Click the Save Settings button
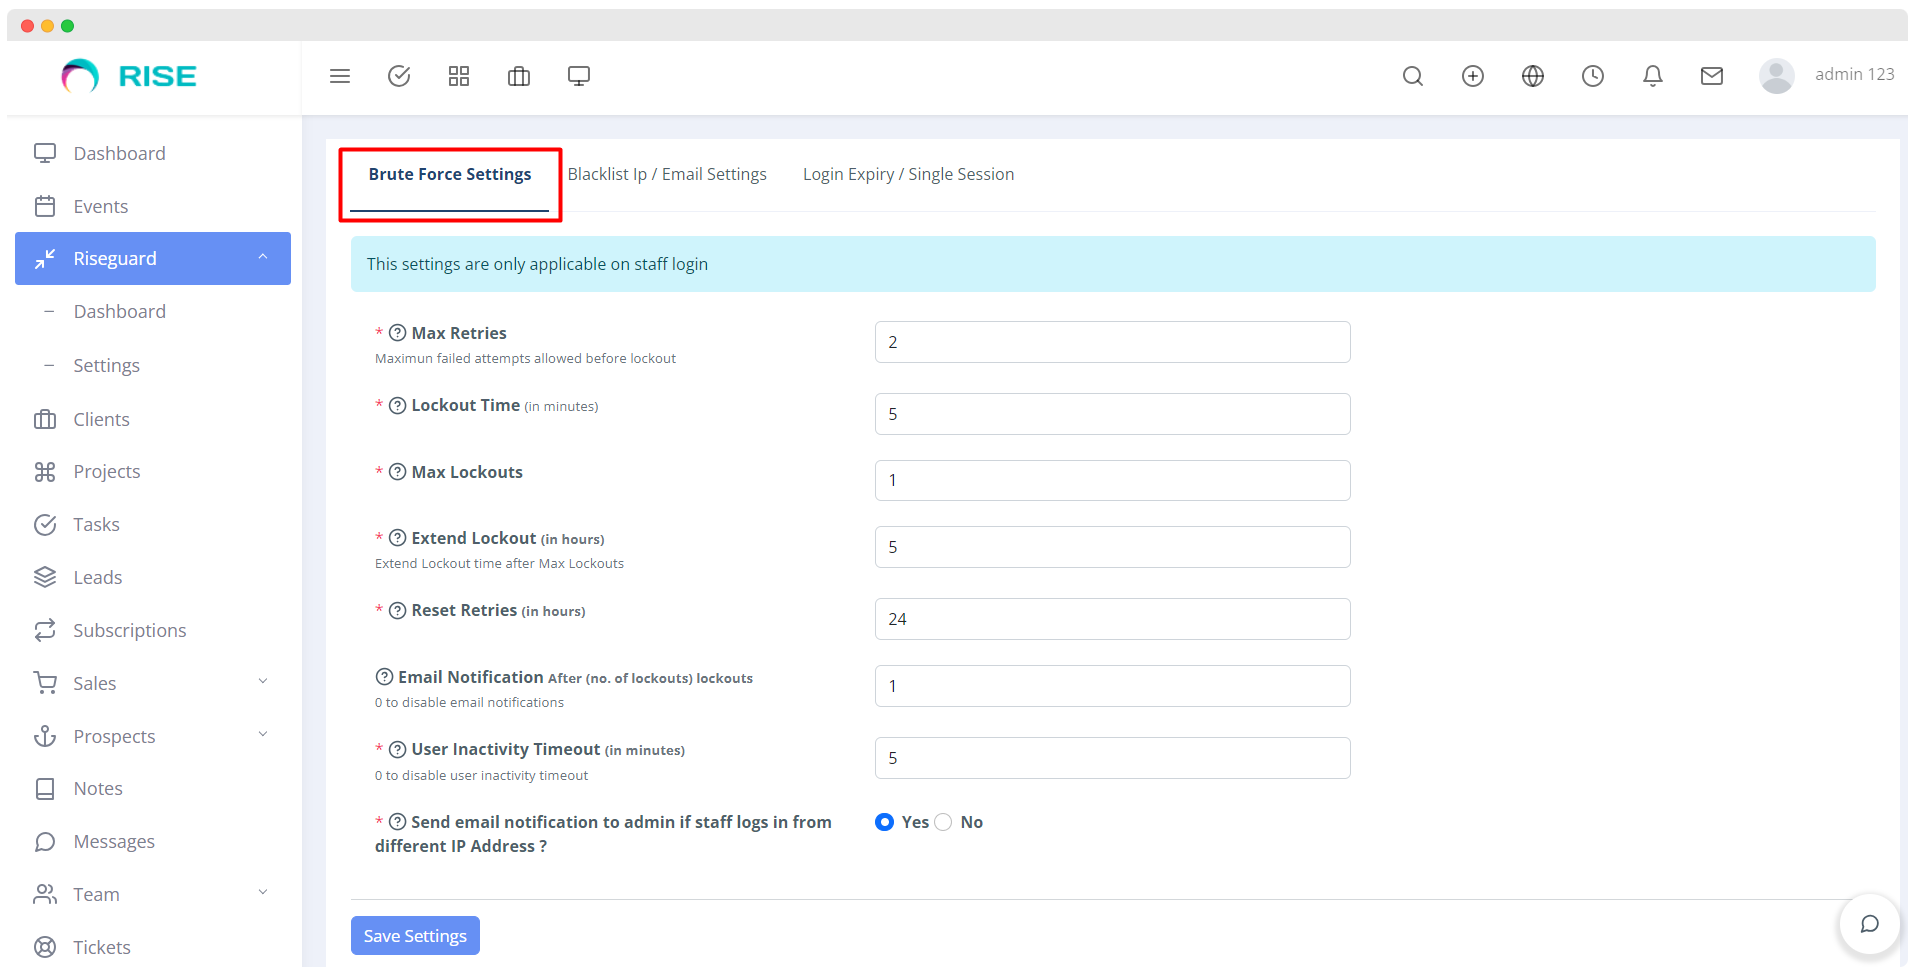Image resolution: width=1915 pixels, height=976 pixels. [x=415, y=936]
